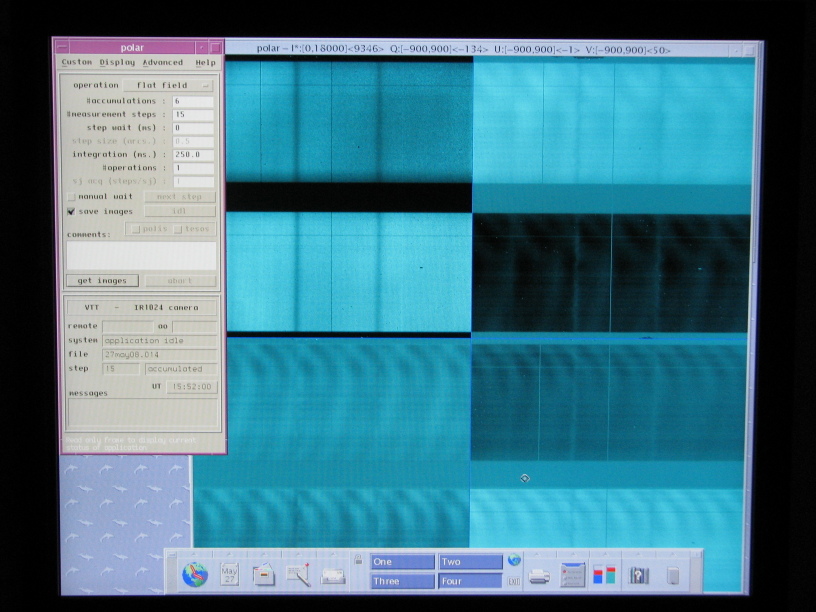Click the trash can icon
Viewport: 816px width, 612px height.
673,575
